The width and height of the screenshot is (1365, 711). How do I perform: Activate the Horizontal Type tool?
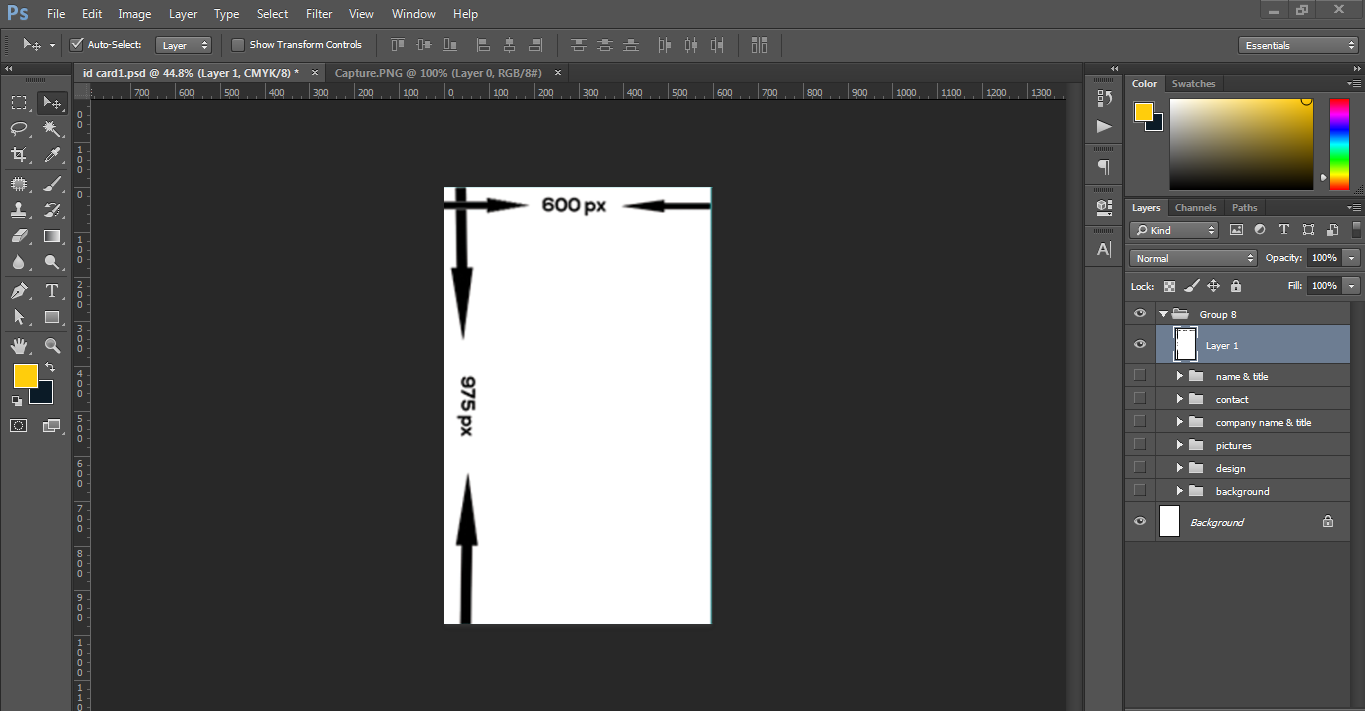click(x=52, y=291)
